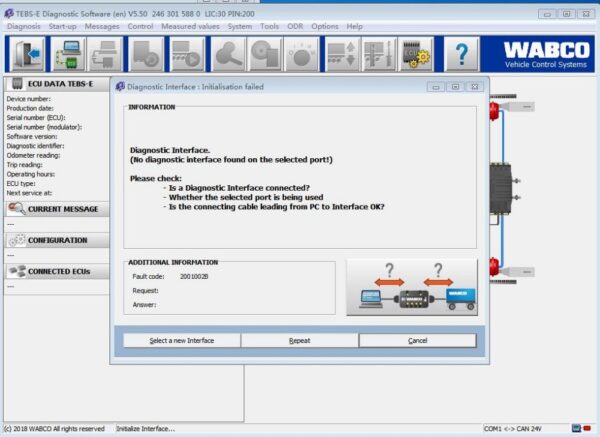Click the exit door toolbar icon
600x437 pixels.
(x=27, y=54)
